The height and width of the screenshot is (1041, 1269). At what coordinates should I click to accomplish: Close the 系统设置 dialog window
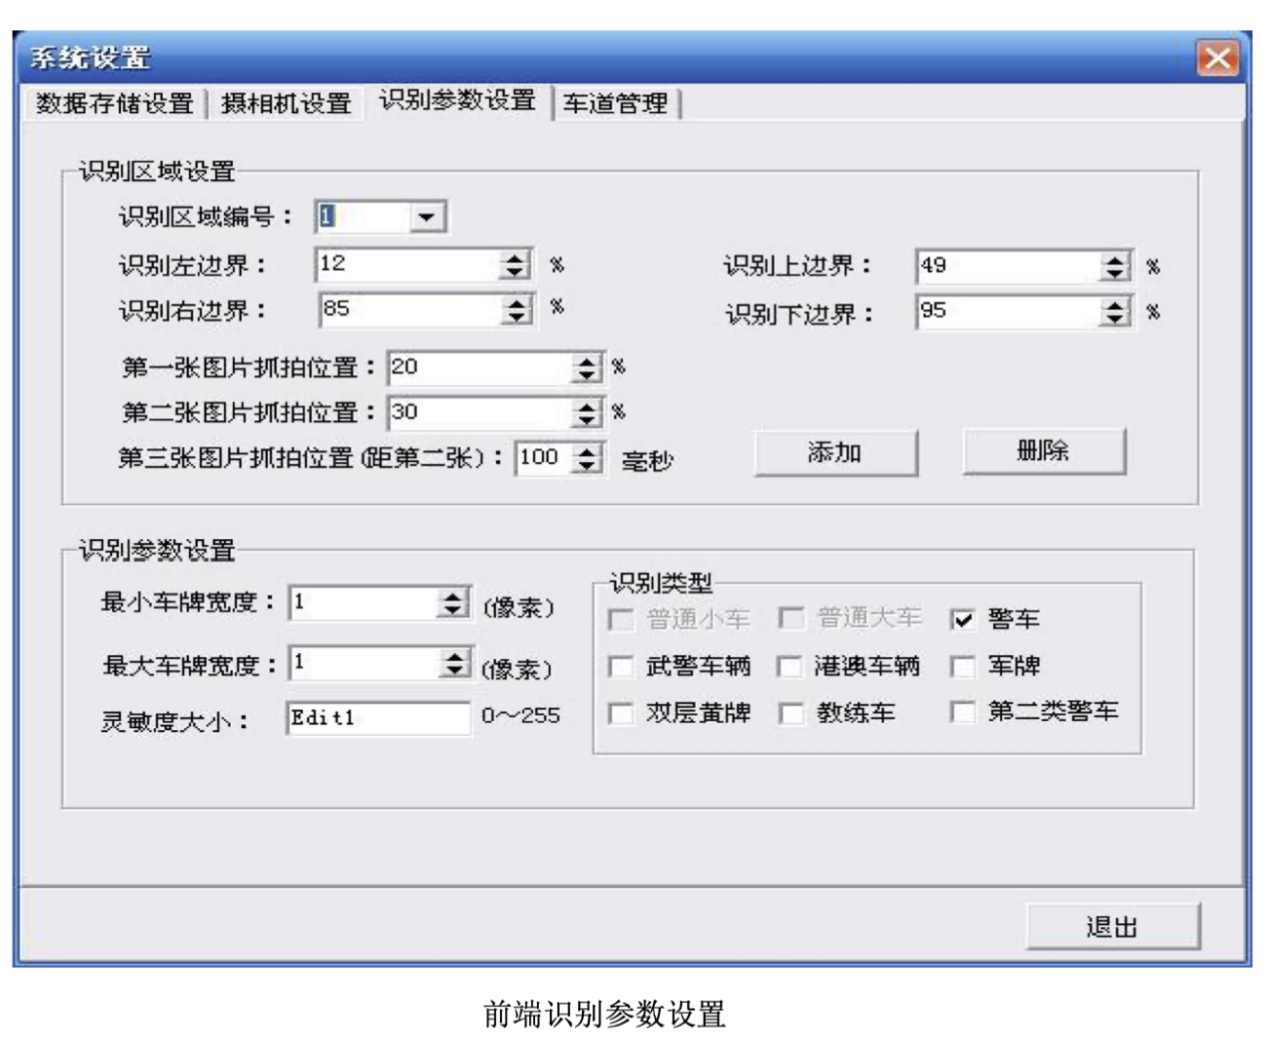coord(1217,58)
